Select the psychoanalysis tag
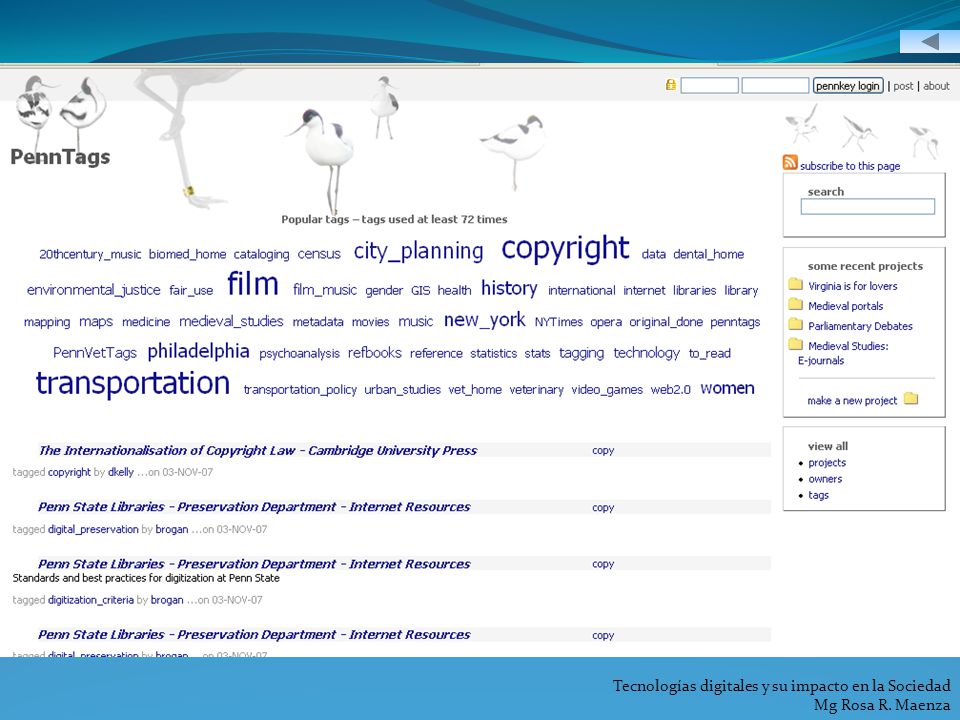The image size is (960, 720). 299,354
